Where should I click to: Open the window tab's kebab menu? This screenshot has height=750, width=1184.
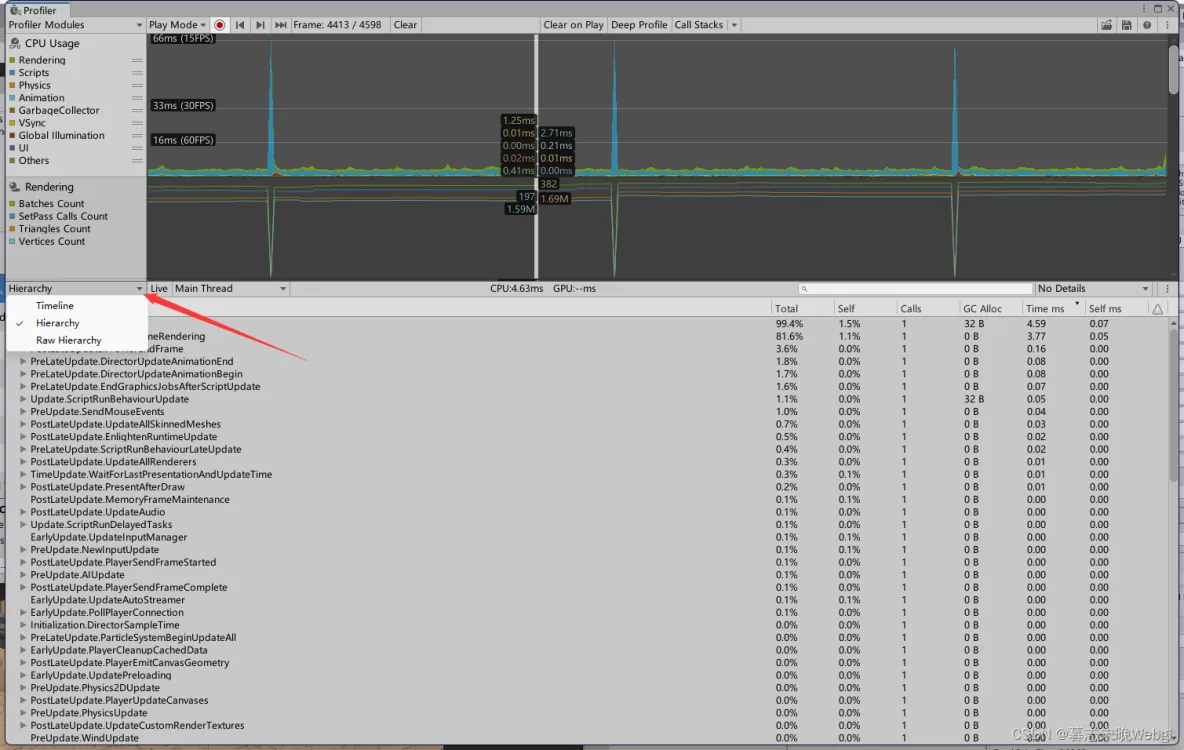1144,9
